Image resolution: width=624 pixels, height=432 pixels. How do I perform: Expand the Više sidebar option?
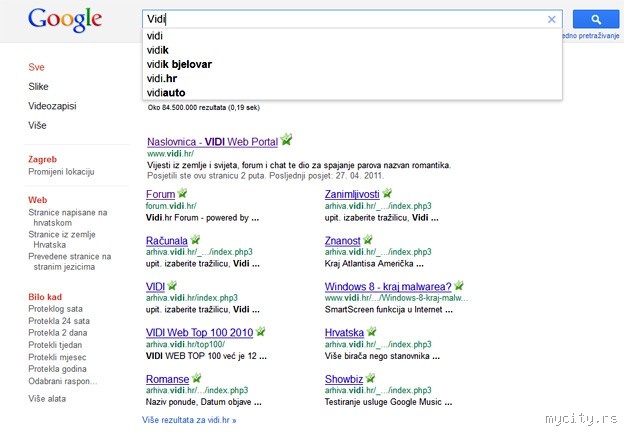(38, 125)
